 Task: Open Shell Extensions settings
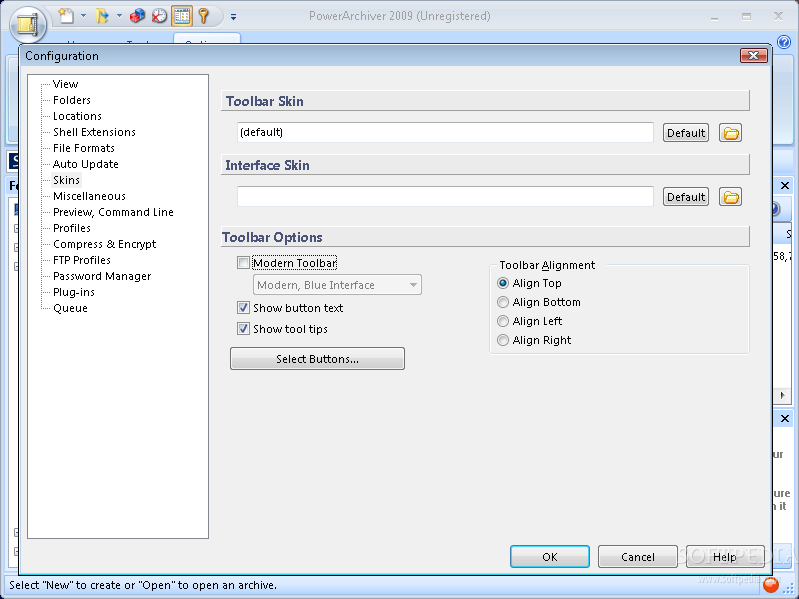point(94,132)
